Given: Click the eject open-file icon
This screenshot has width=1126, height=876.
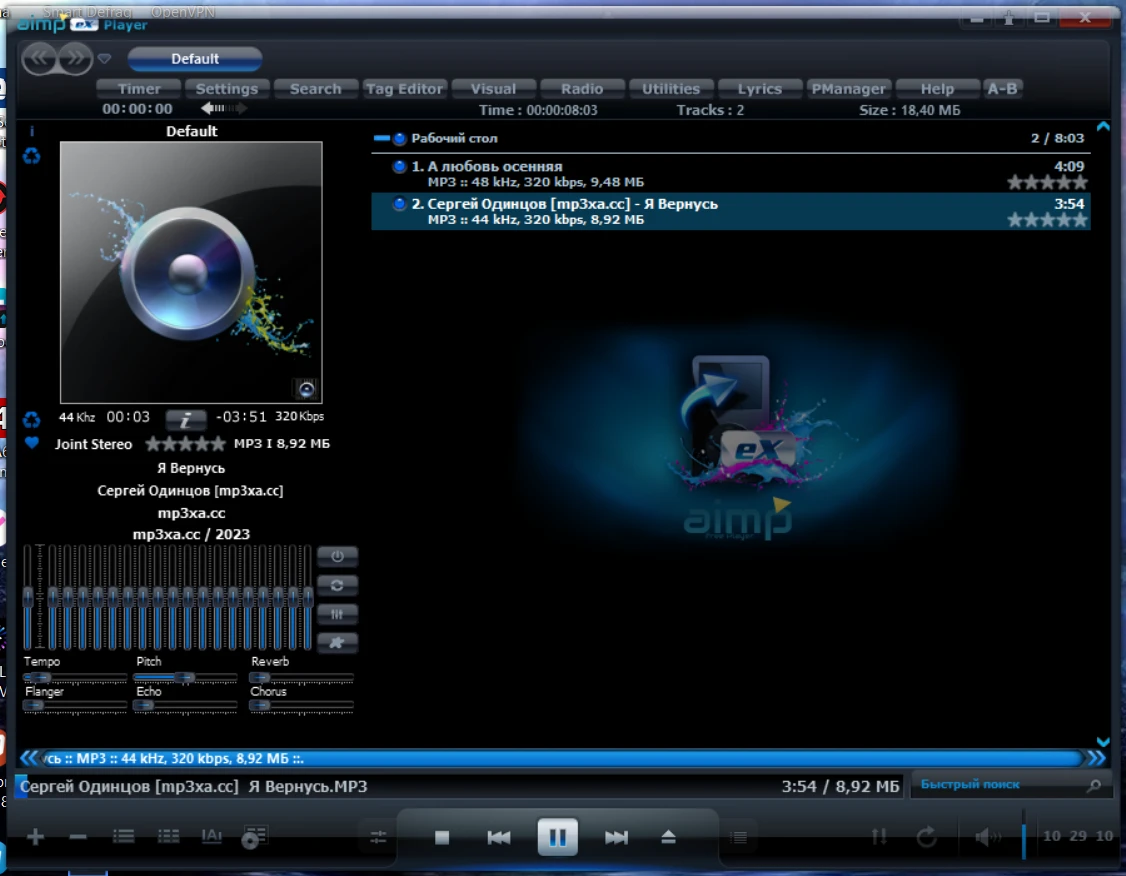Looking at the screenshot, I should click(669, 838).
